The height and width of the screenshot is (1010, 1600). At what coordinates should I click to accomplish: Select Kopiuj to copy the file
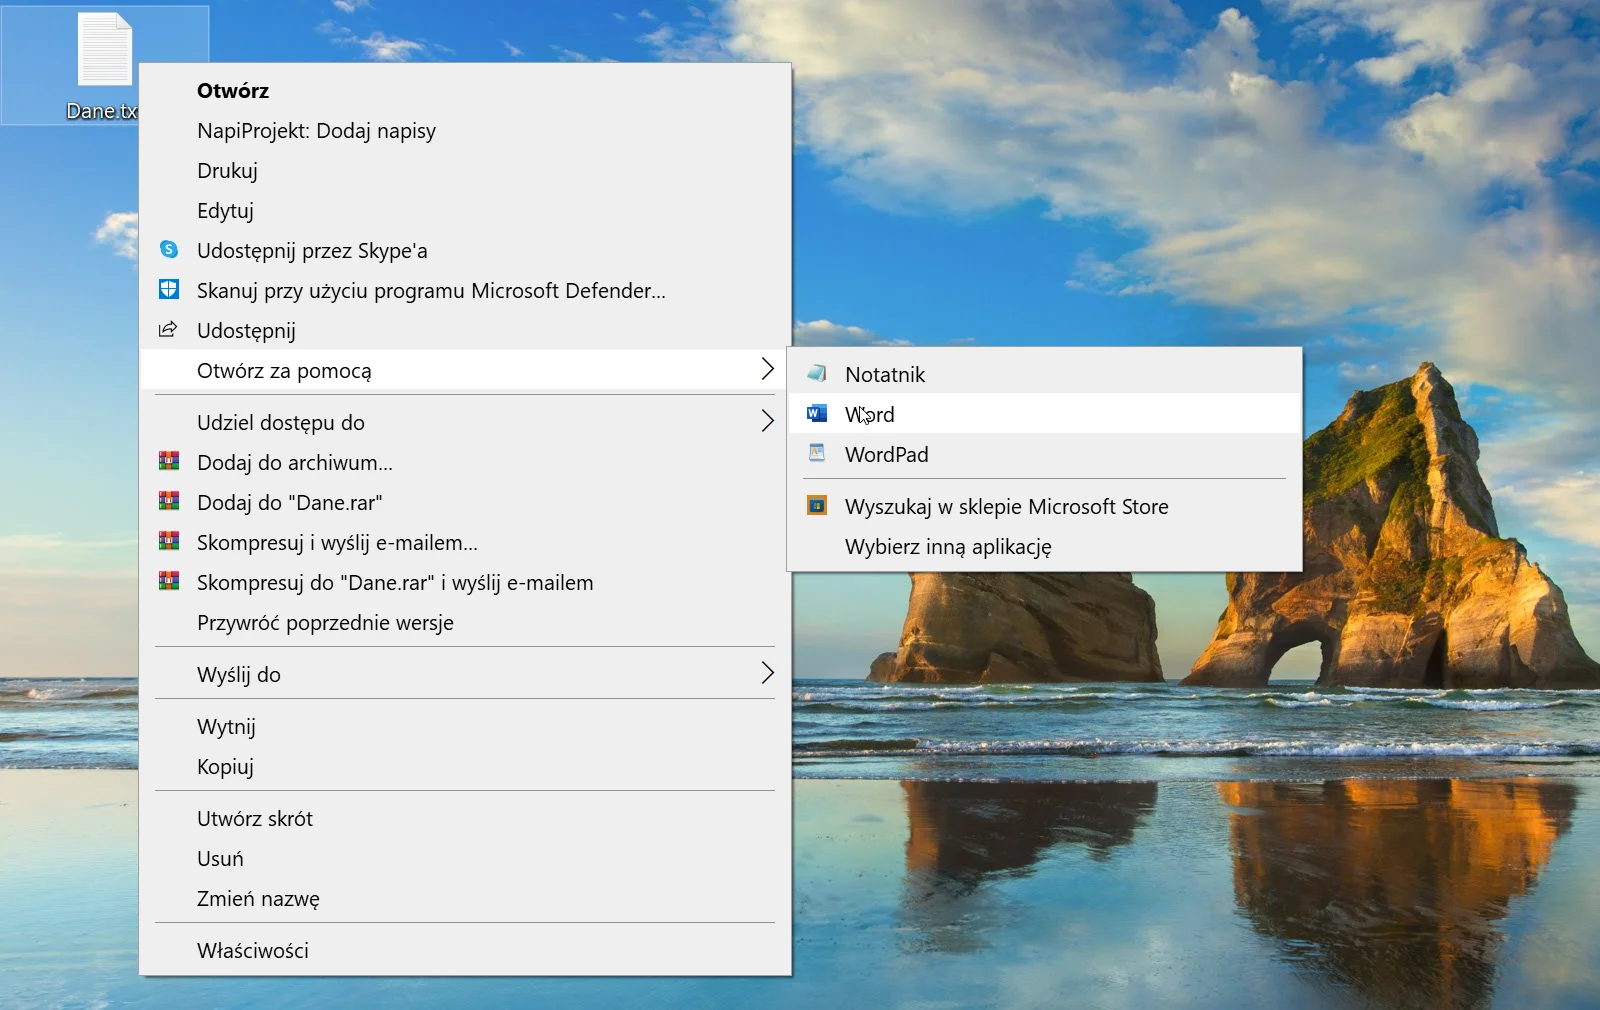(465, 766)
